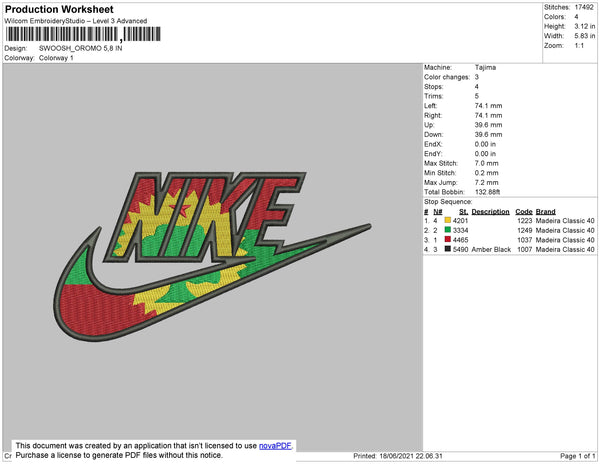Click the Zoom value '1:1'
This screenshot has width=600, height=464.
coord(579,46)
